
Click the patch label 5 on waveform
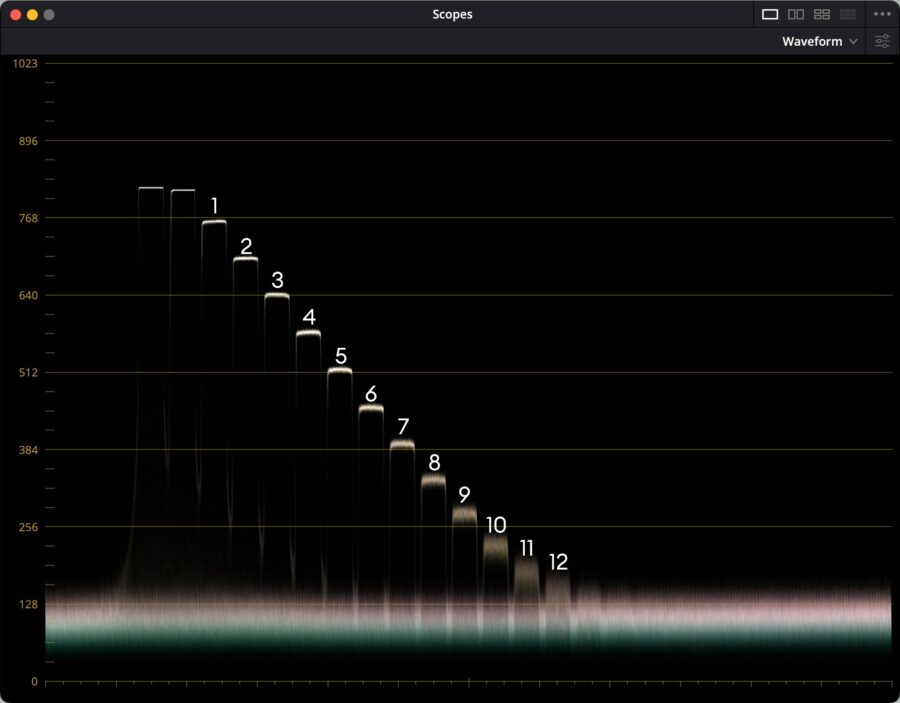point(341,356)
